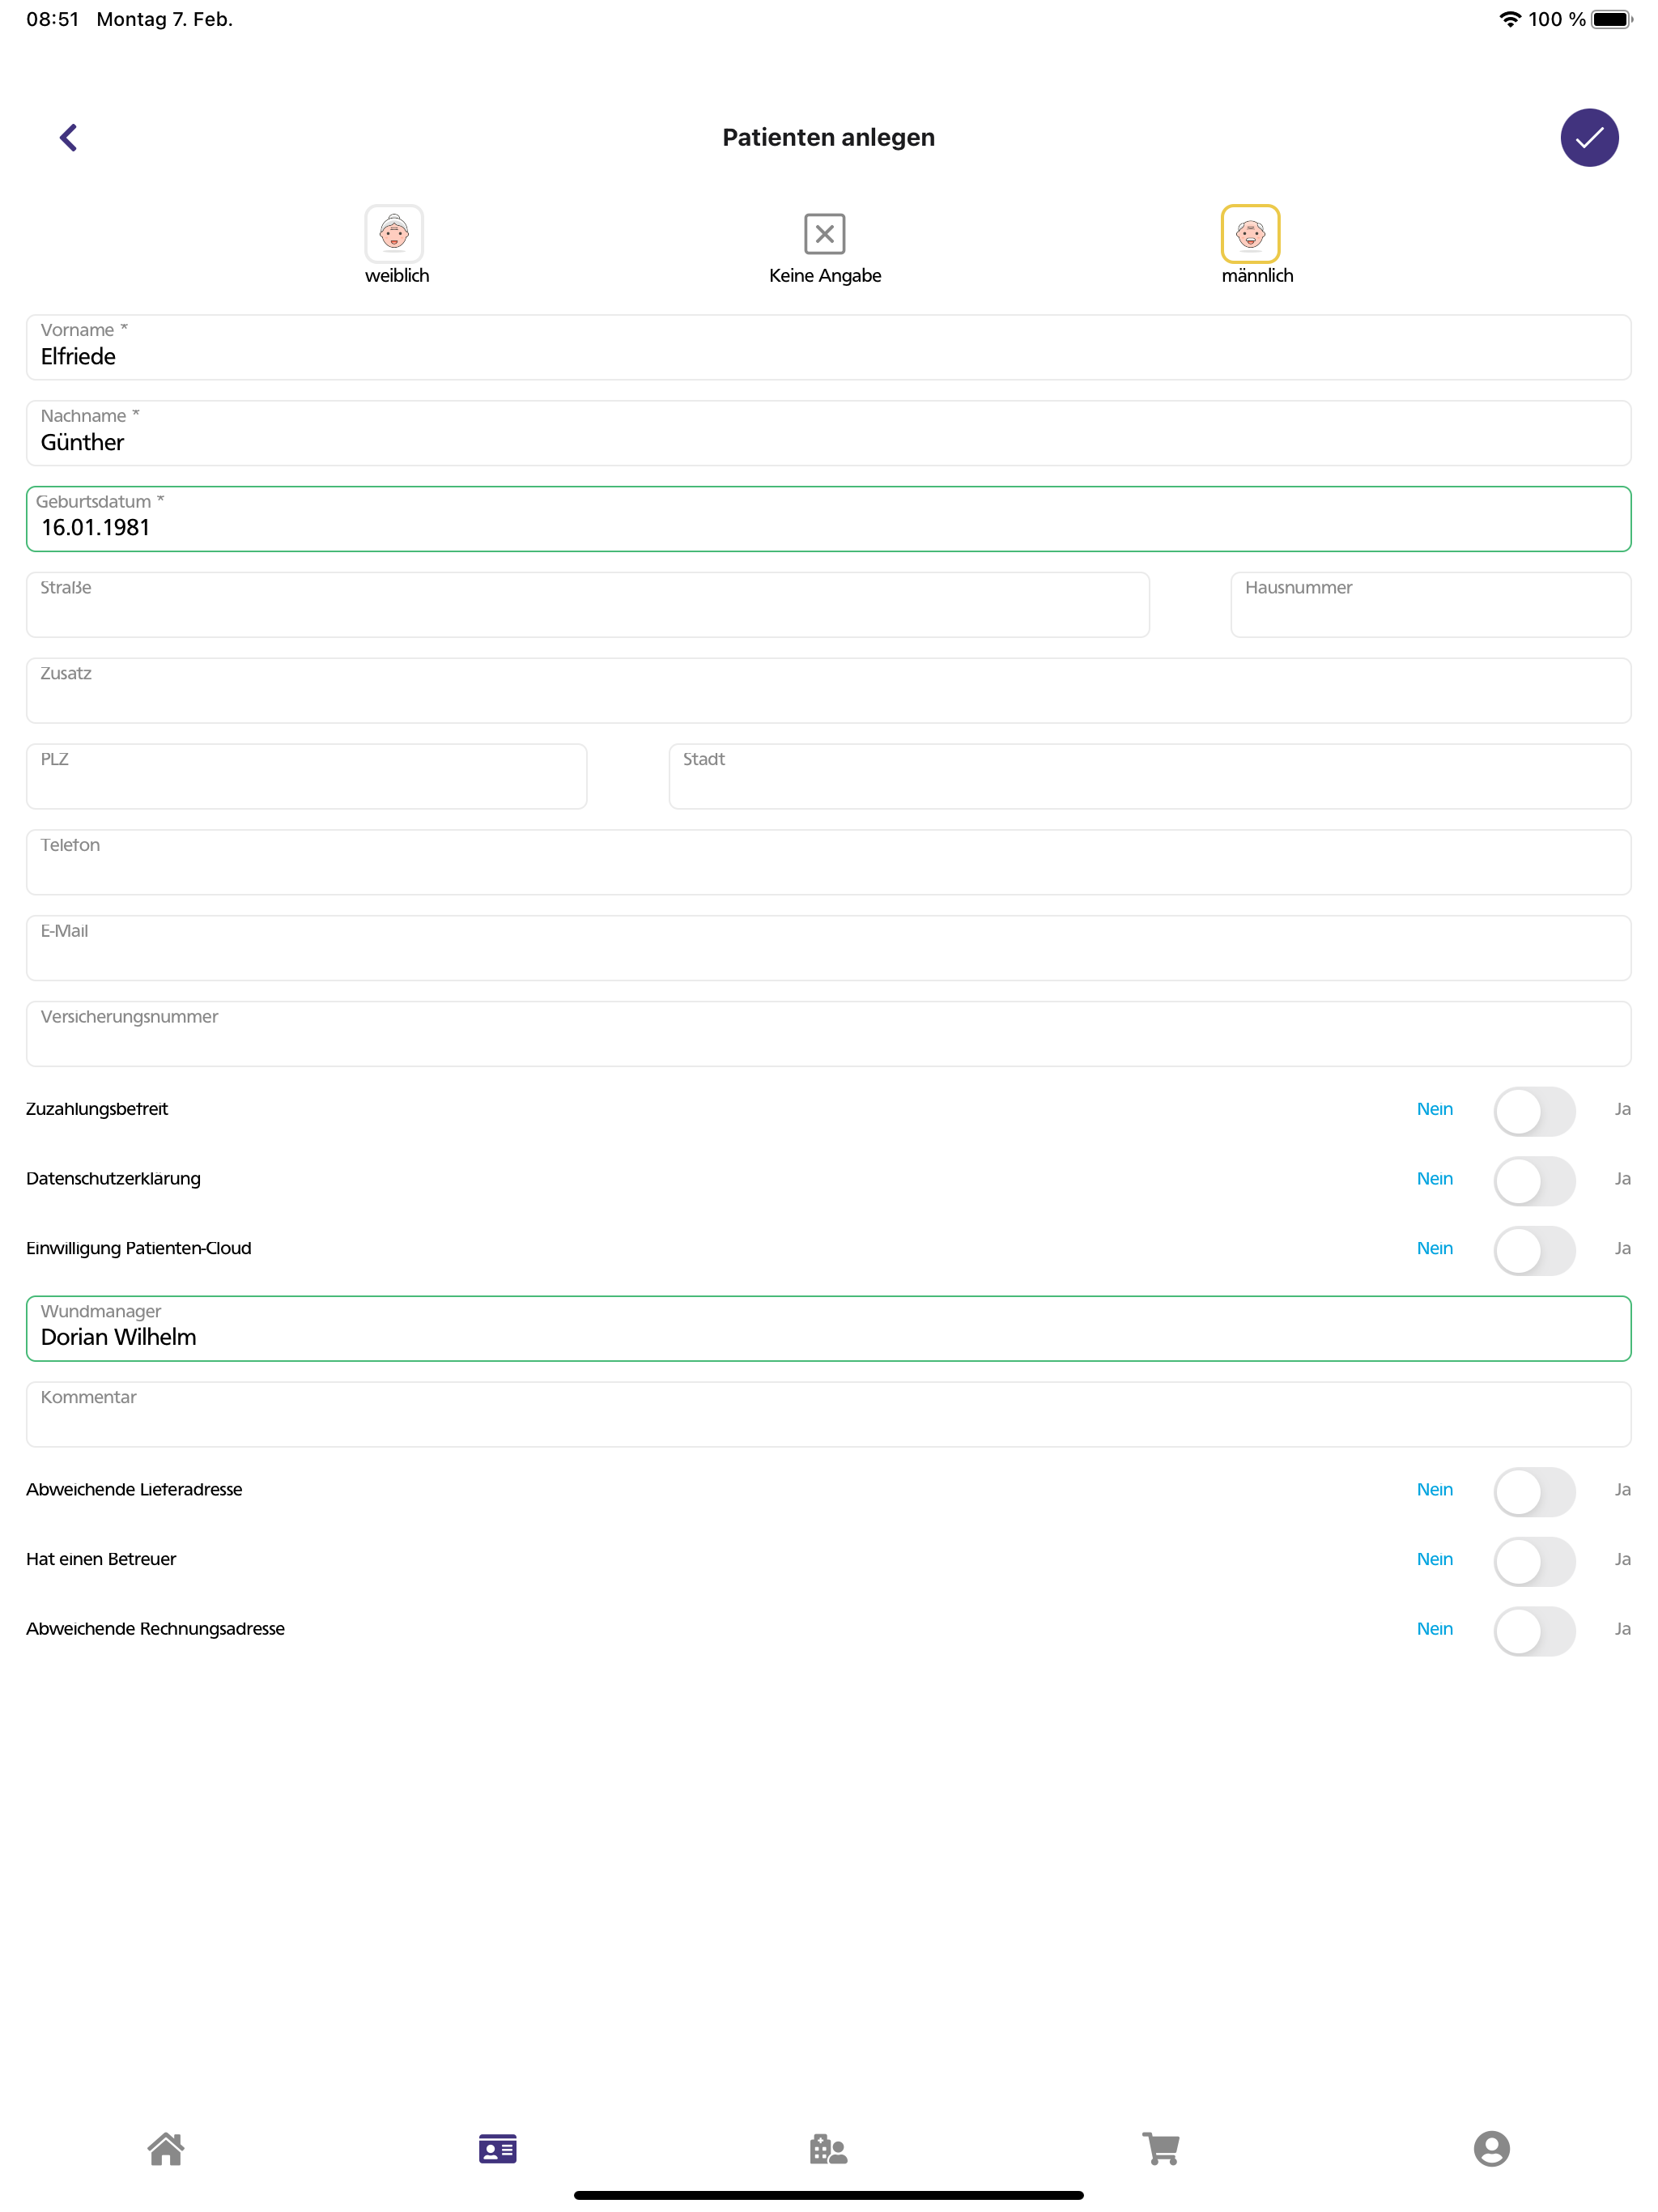Toggle the Zuzahlungsbefreit switch
Screen dimensions: 1658x2212
1534,1111
